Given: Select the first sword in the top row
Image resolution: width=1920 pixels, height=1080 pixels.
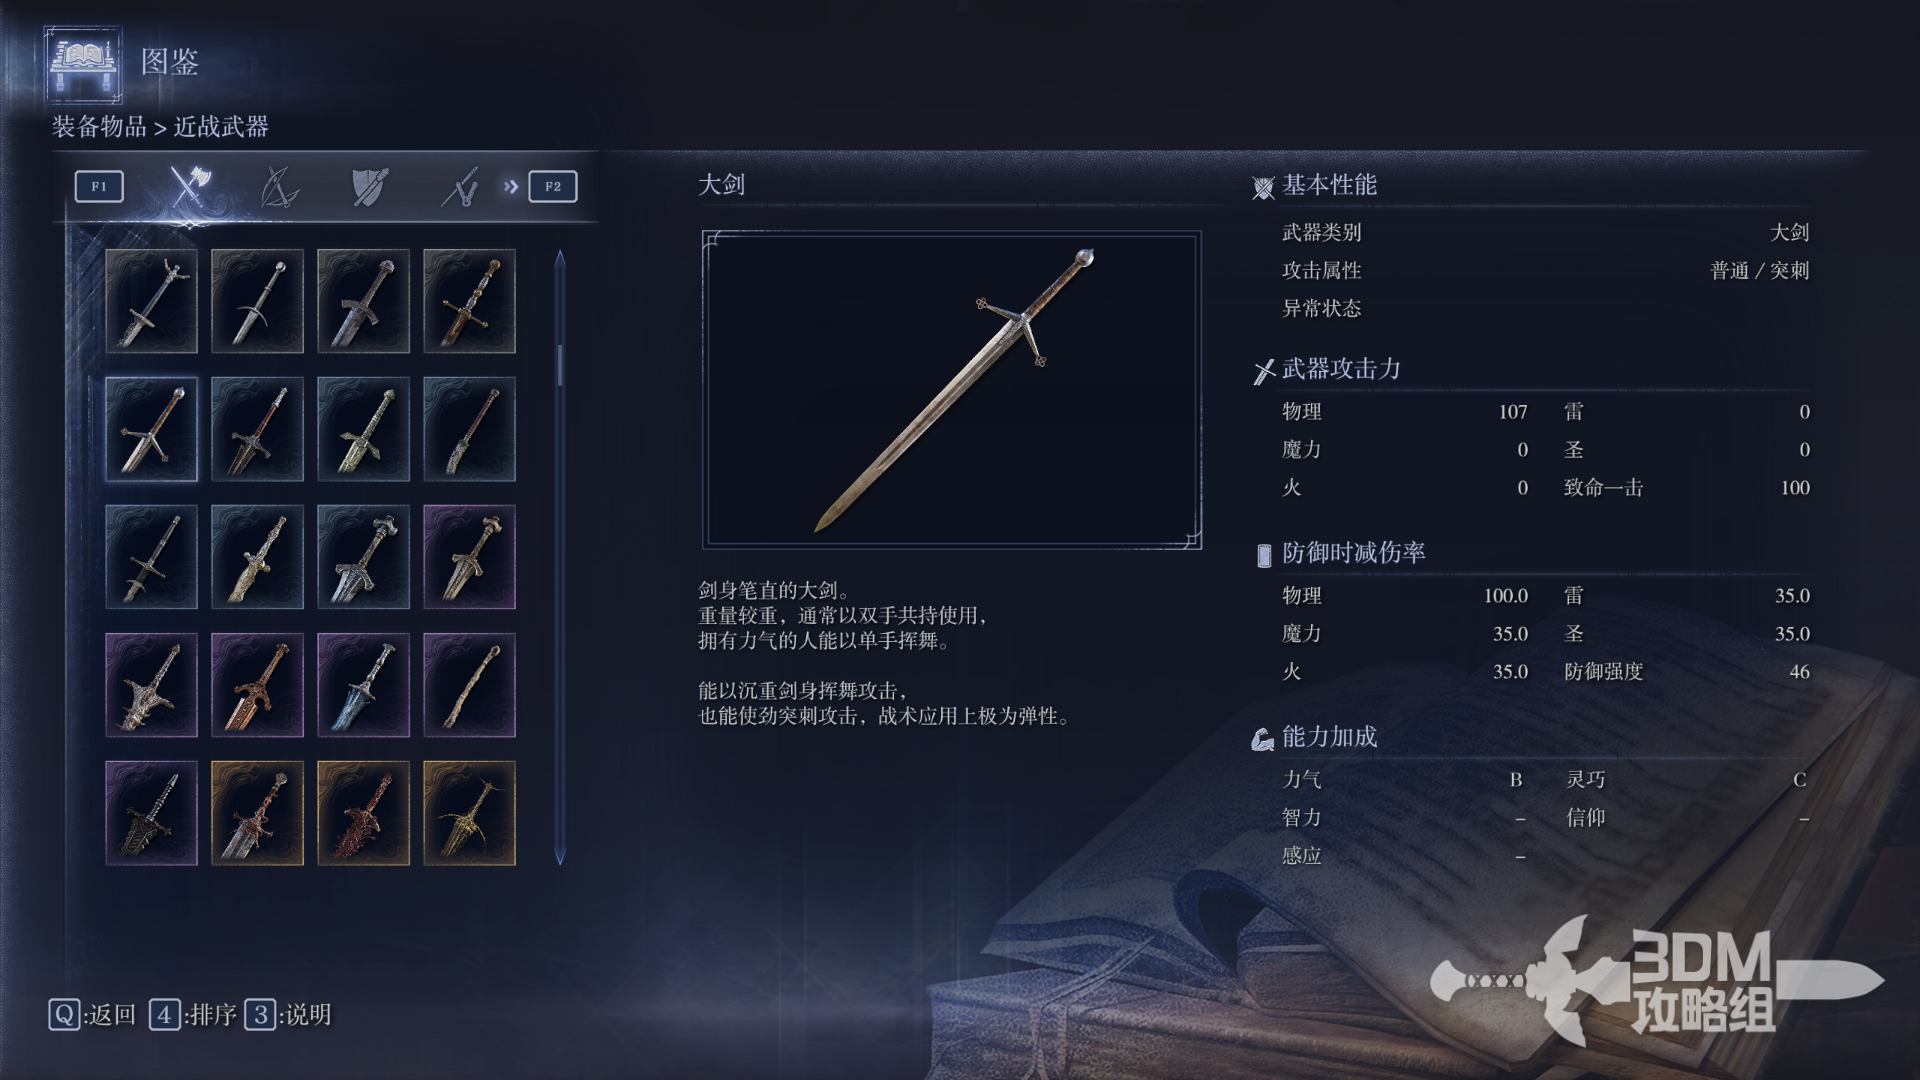Looking at the screenshot, I should tap(151, 301).
